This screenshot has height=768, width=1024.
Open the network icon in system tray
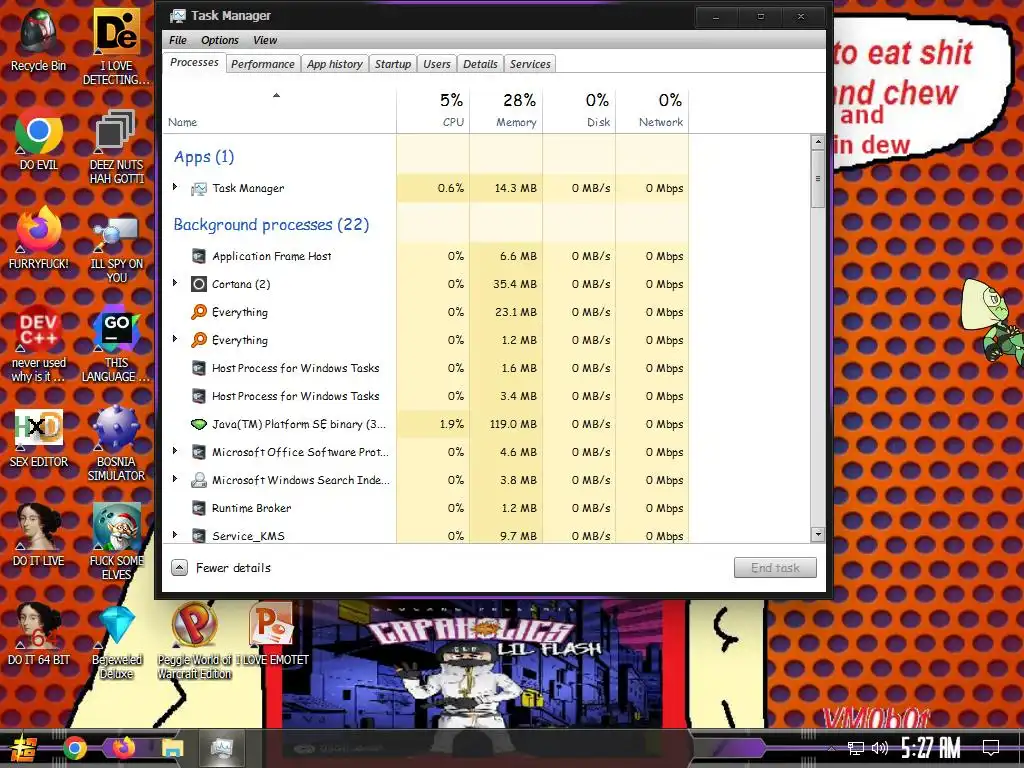point(855,748)
